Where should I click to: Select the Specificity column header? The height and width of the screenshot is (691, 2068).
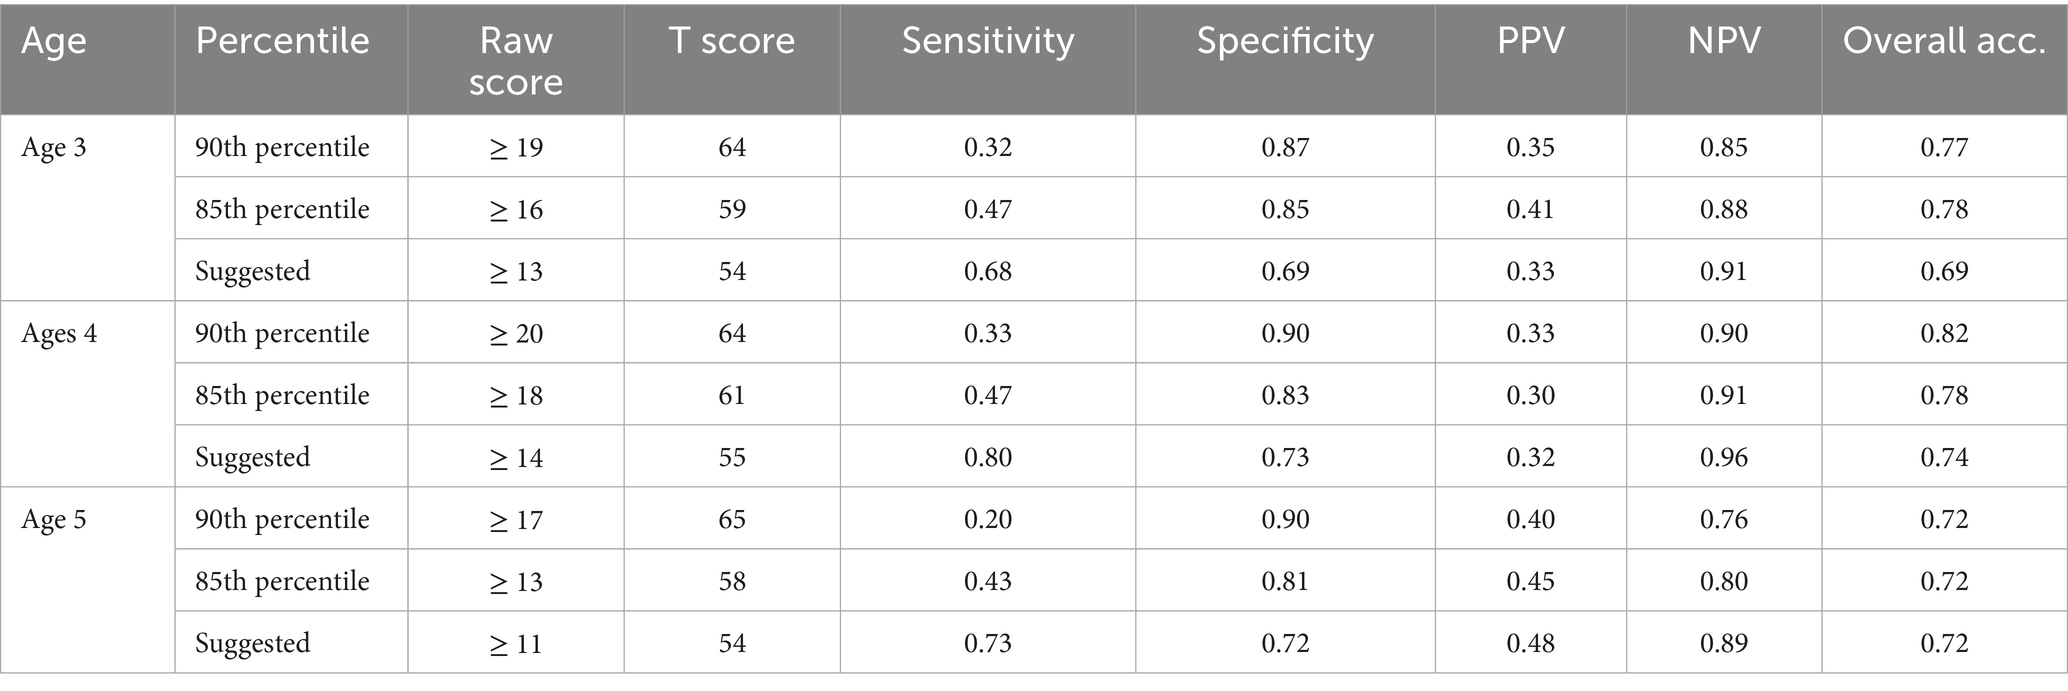1285,41
